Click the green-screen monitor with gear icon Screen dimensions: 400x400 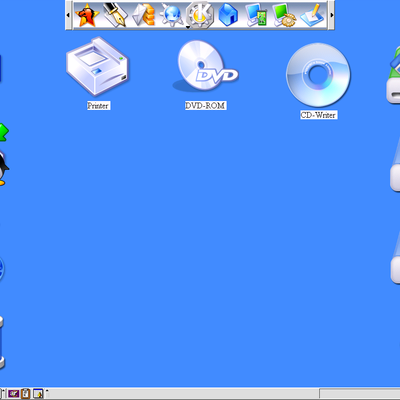[x=284, y=15]
